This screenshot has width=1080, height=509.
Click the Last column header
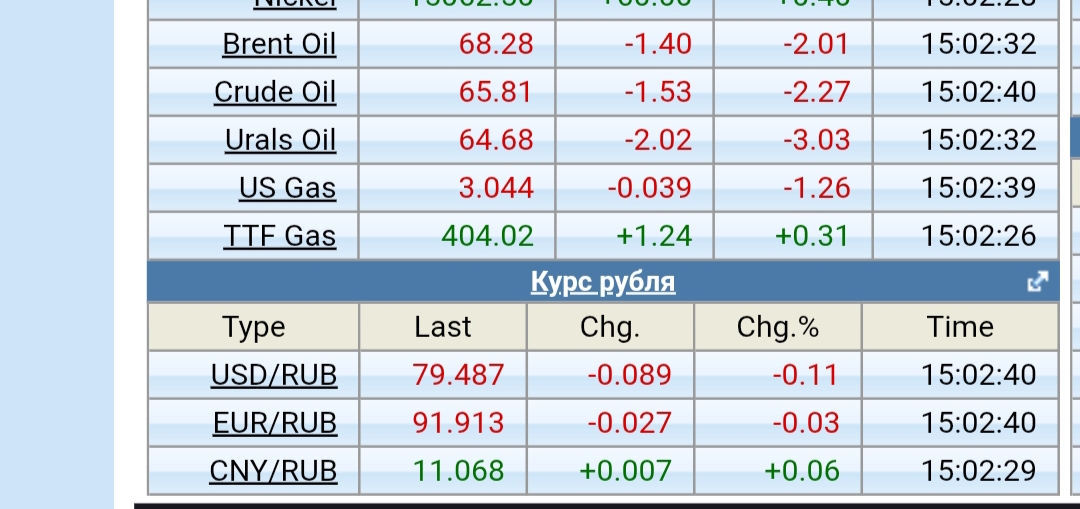(x=442, y=327)
